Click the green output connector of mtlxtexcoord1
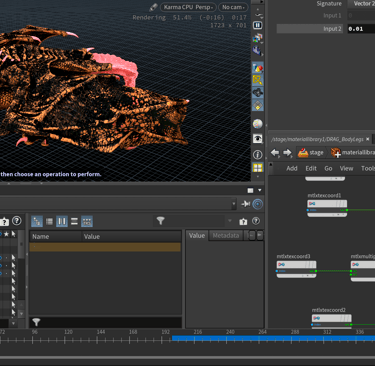This screenshot has width=375, height=366. pyautogui.click(x=347, y=210)
